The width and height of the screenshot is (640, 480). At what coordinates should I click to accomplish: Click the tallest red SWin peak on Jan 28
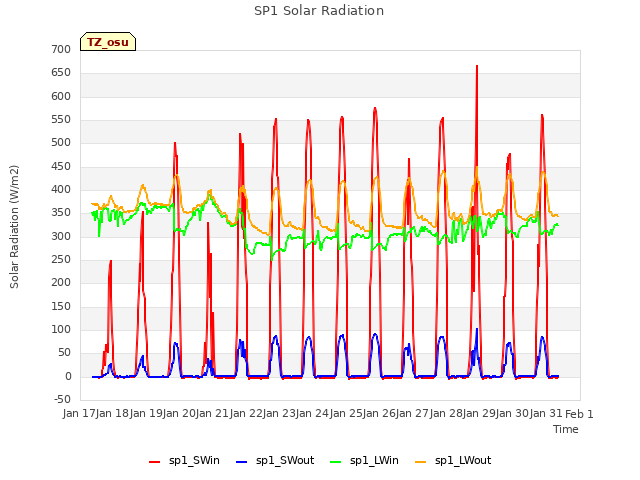click(x=477, y=67)
